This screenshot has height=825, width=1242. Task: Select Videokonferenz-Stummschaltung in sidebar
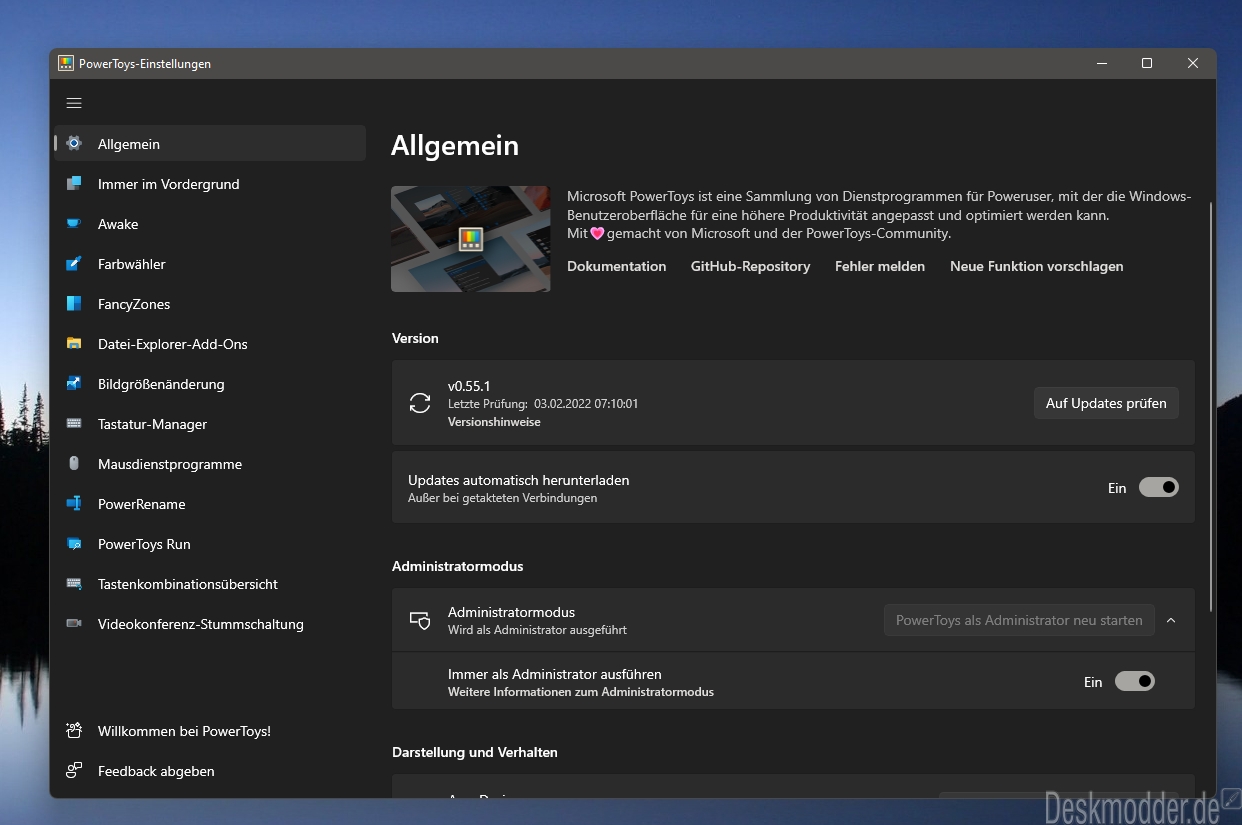pyautogui.click(x=210, y=624)
